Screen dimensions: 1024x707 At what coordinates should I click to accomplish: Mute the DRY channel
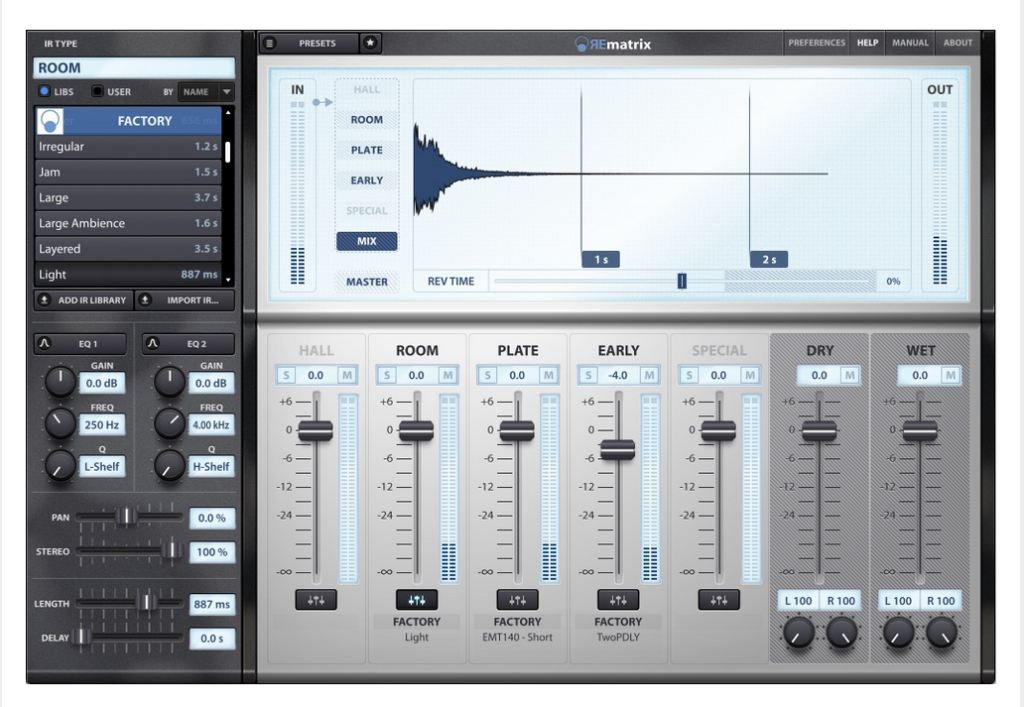pyautogui.click(x=849, y=375)
